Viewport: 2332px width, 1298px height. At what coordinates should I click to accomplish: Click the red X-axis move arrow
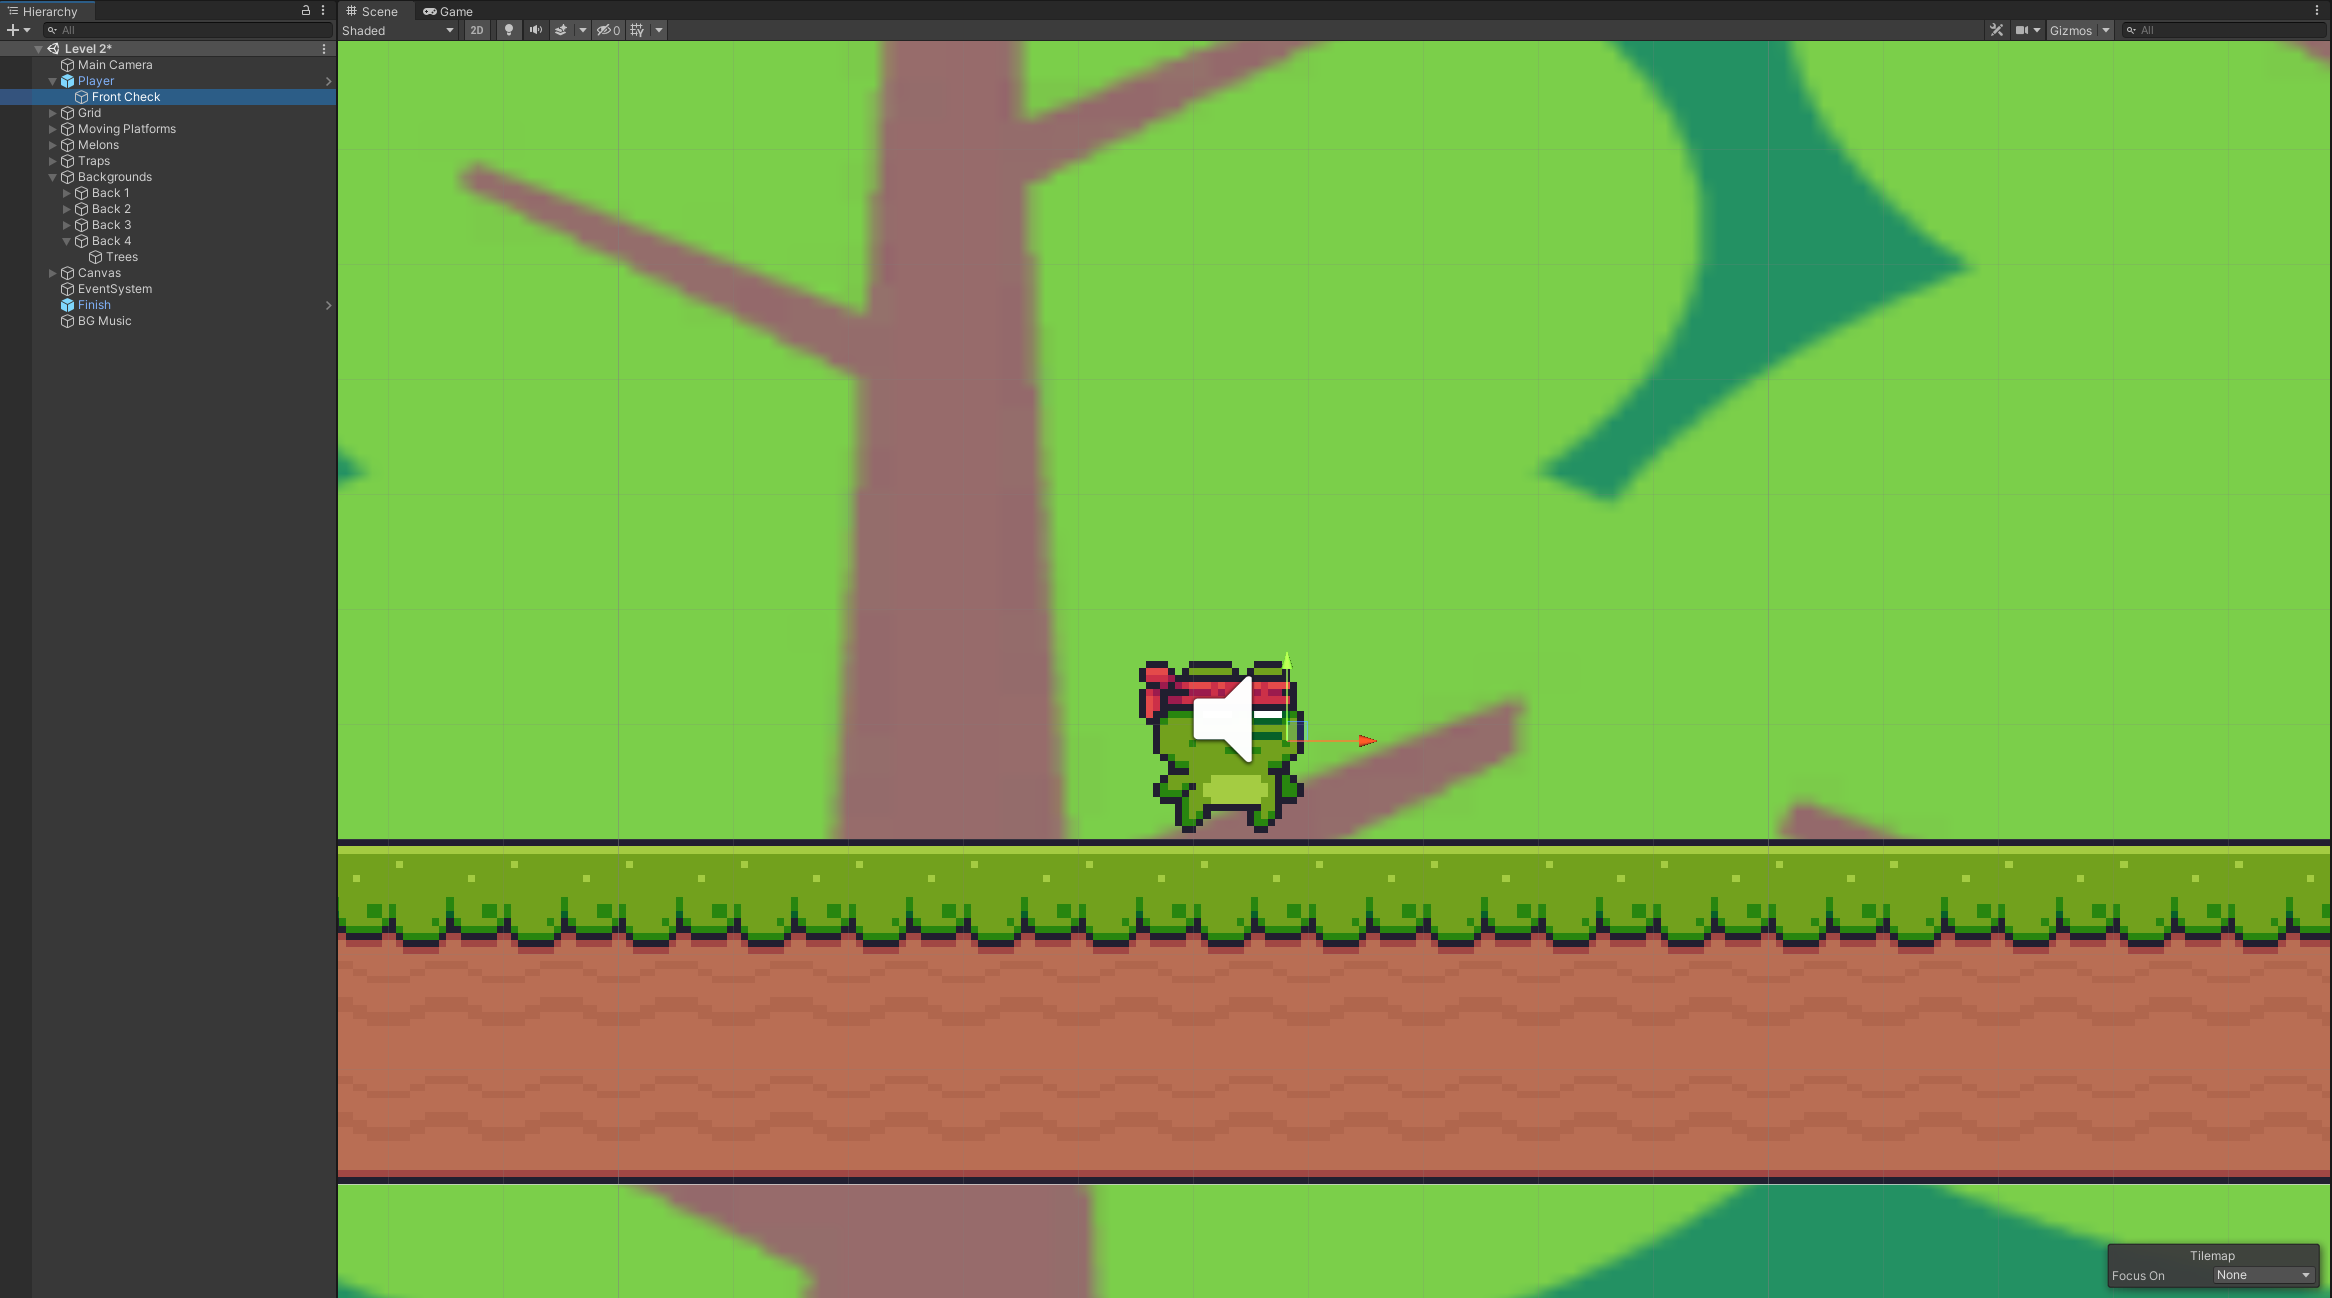click(1367, 741)
